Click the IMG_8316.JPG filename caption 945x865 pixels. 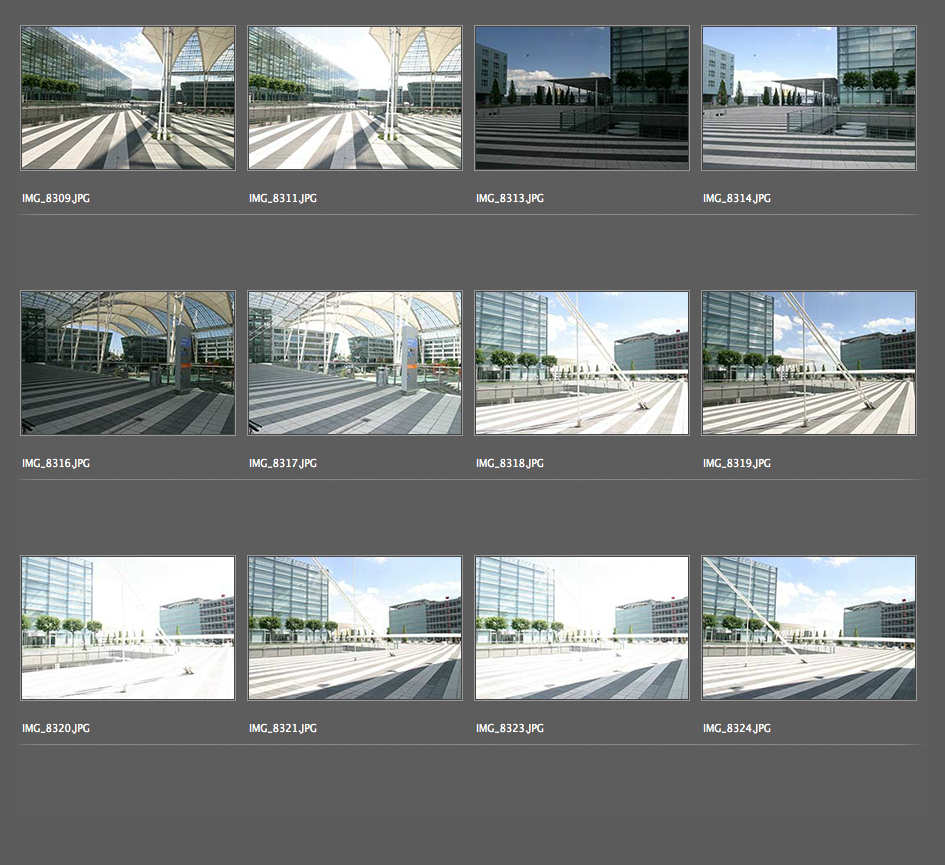[56, 464]
